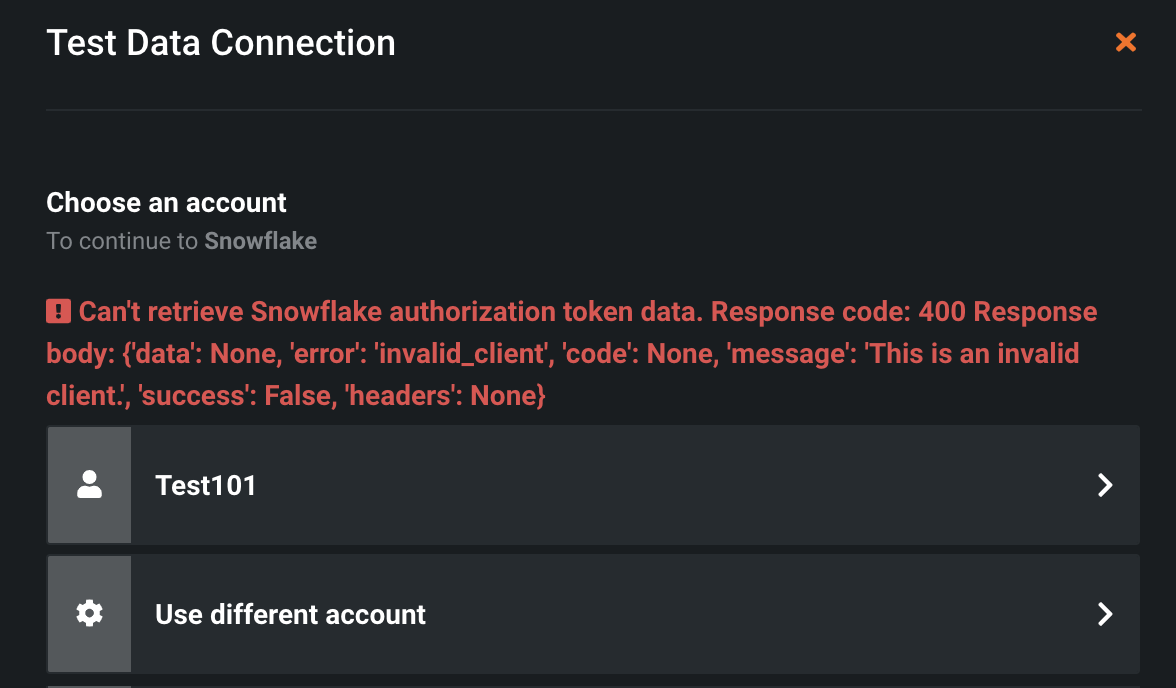Choose the Use different account label
The width and height of the screenshot is (1176, 688).
click(x=290, y=613)
